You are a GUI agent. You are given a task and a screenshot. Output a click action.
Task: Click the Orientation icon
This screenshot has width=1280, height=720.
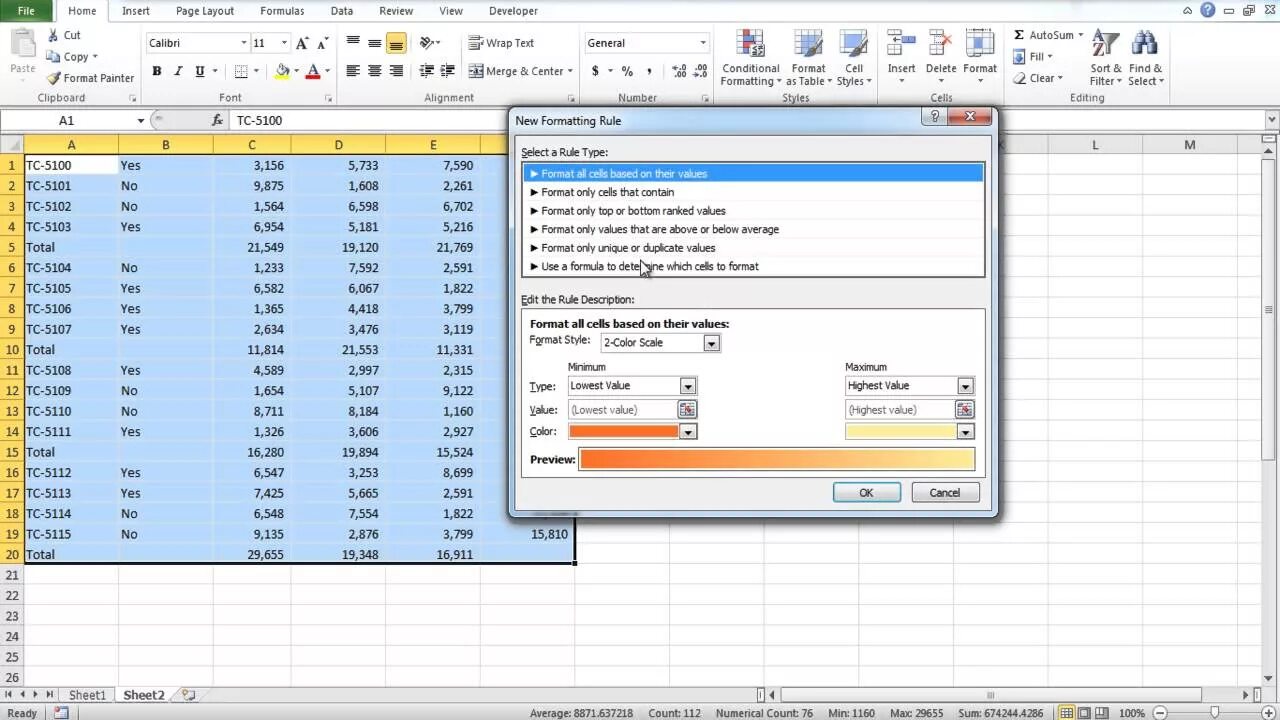[x=427, y=43]
